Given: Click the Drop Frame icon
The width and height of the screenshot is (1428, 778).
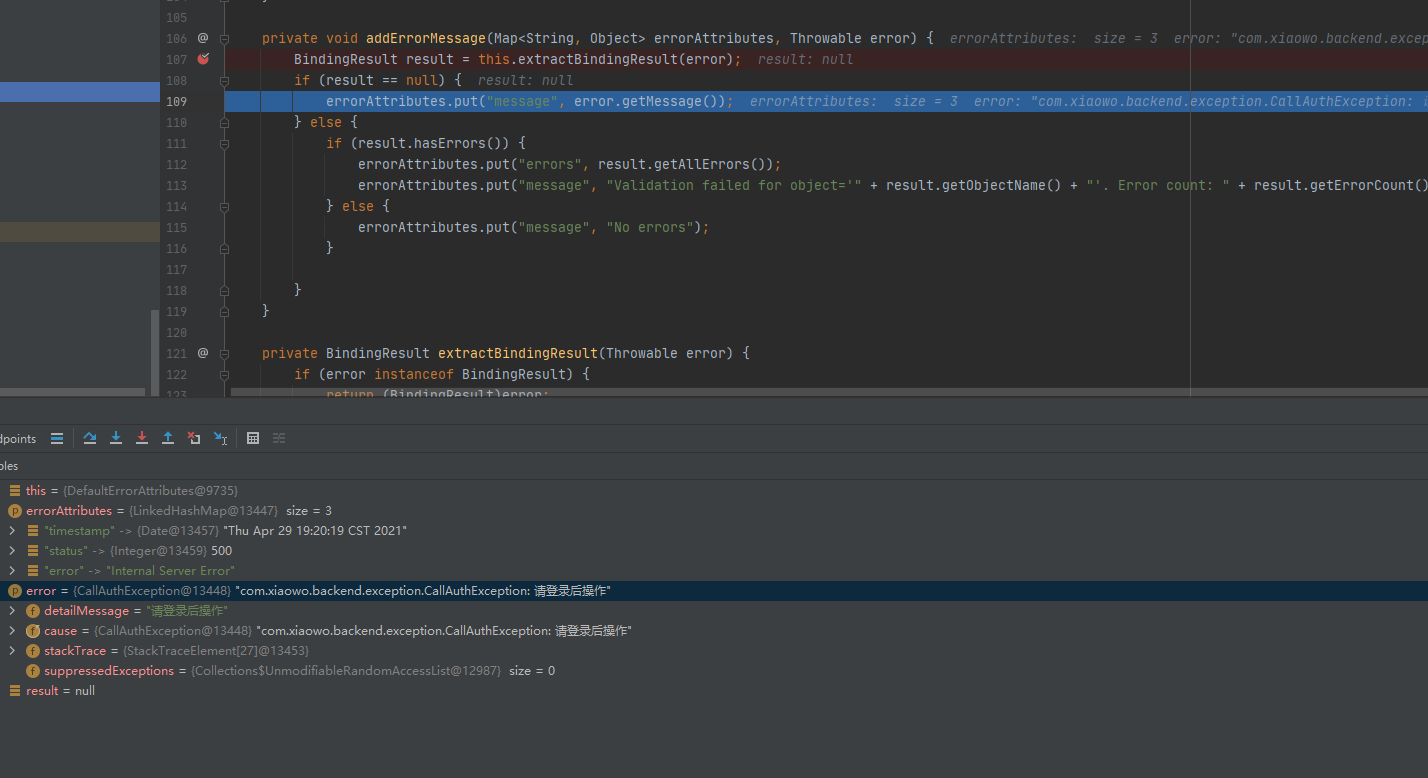Looking at the screenshot, I should pos(194,438).
